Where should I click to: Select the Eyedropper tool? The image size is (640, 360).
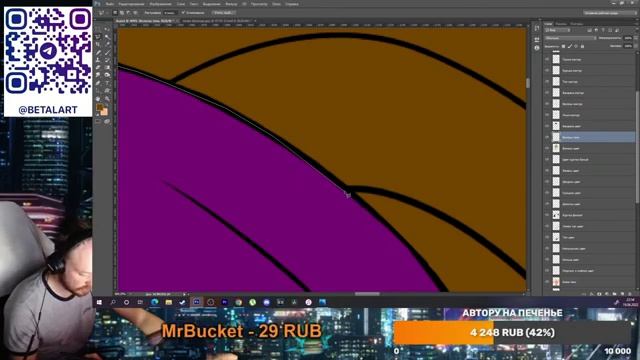tap(107, 44)
